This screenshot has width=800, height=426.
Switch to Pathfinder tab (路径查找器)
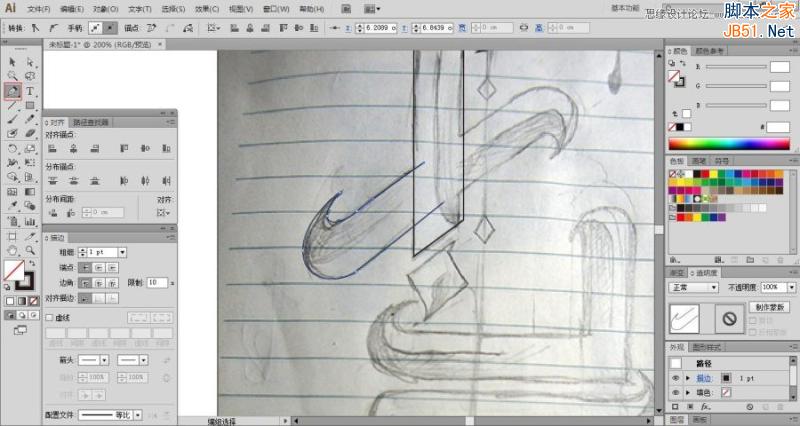tap(90, 122)
